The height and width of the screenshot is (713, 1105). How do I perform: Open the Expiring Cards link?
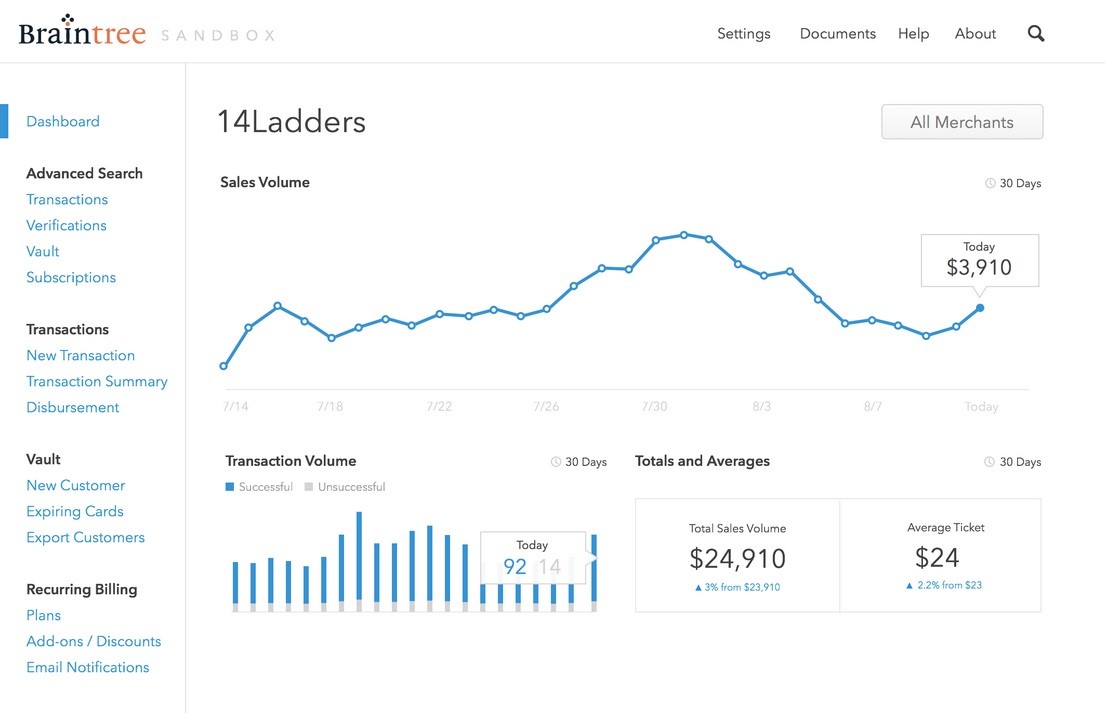(75, 512)
